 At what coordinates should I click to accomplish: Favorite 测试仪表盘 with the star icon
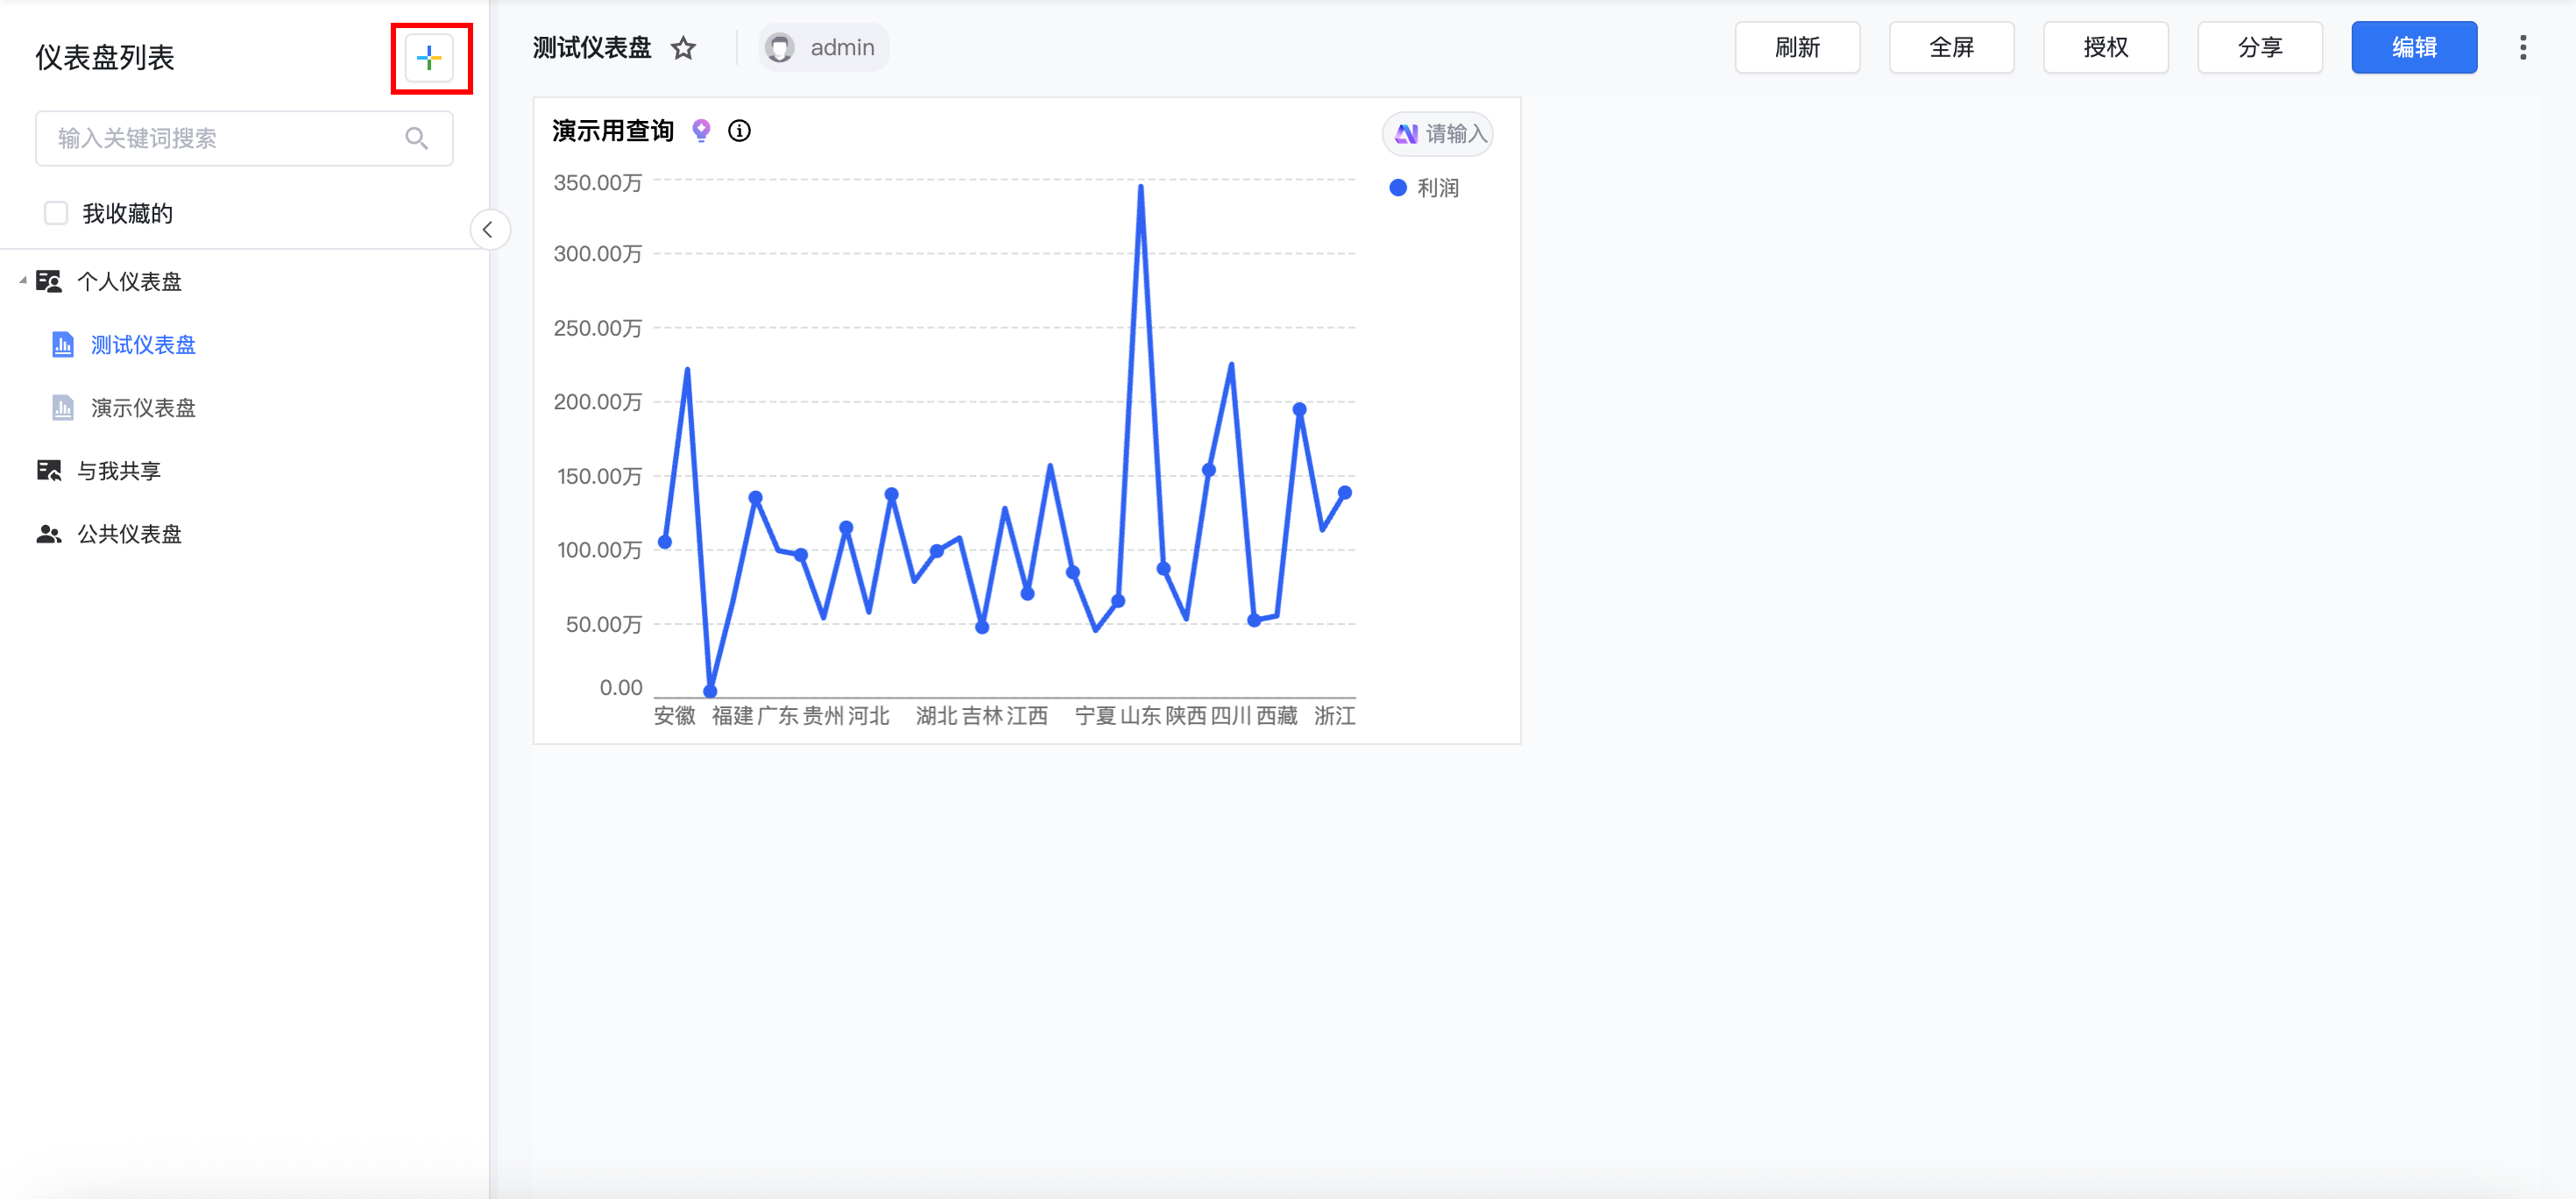pyautogui.click(x=683, y=48)
